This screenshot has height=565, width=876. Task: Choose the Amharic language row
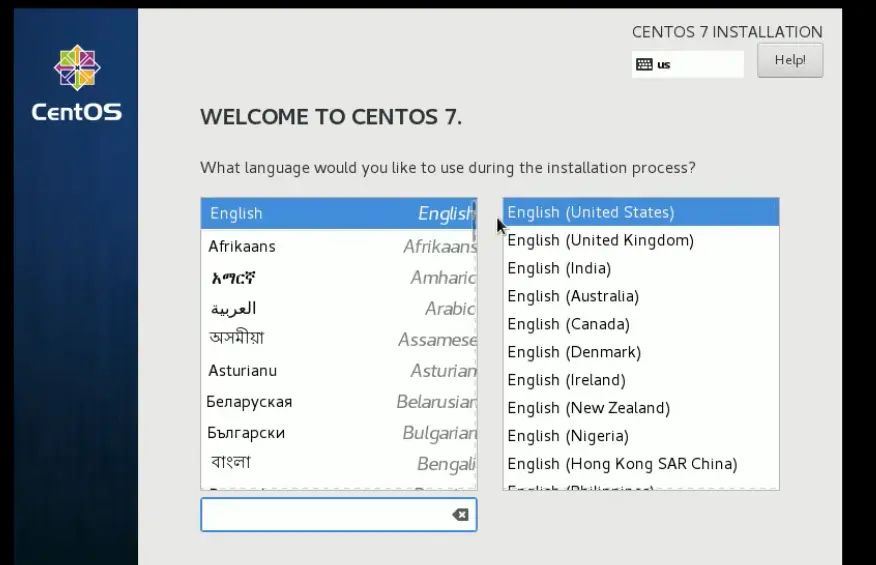pos(339,277)
